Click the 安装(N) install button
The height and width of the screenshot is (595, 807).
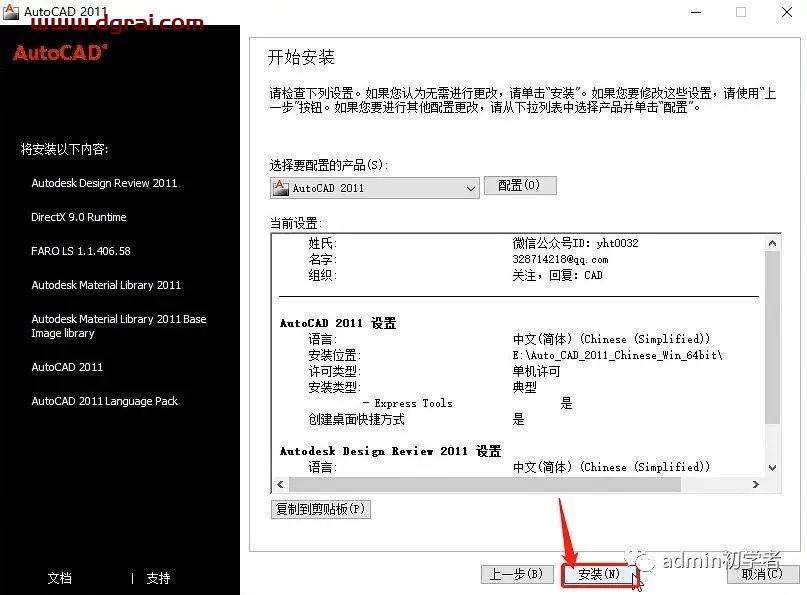click(x=599, y=574)
